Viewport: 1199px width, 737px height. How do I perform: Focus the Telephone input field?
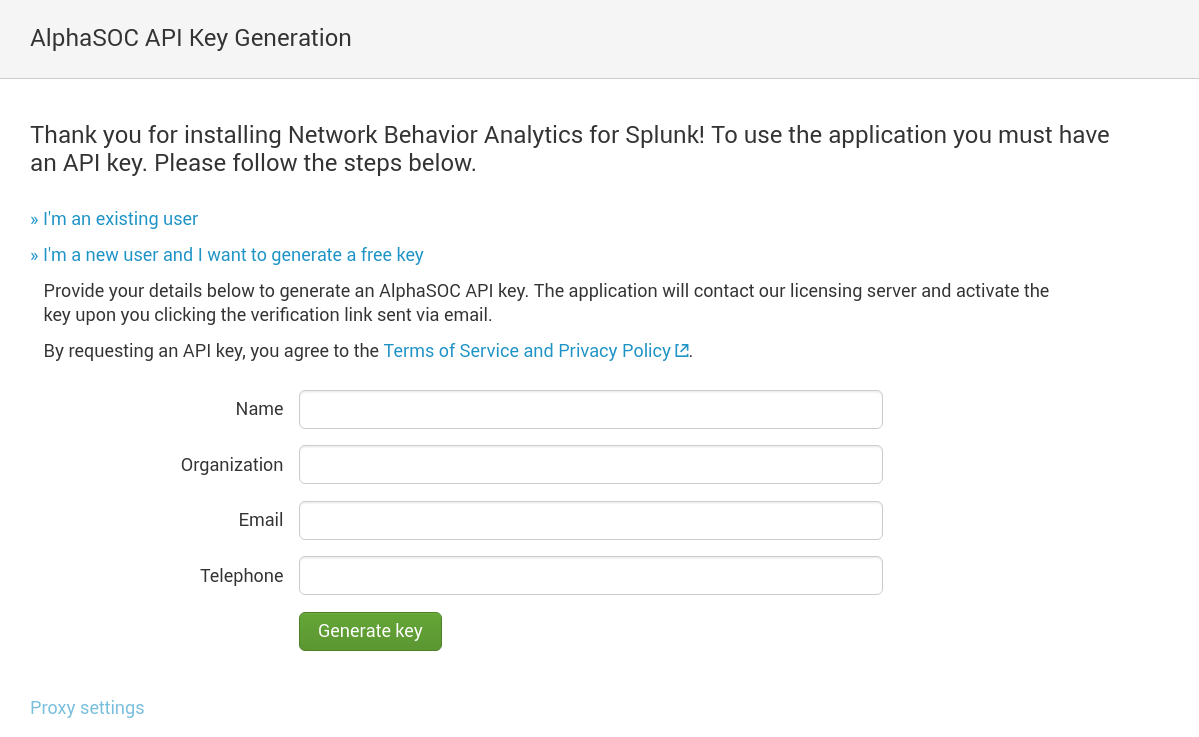[590, 576]
